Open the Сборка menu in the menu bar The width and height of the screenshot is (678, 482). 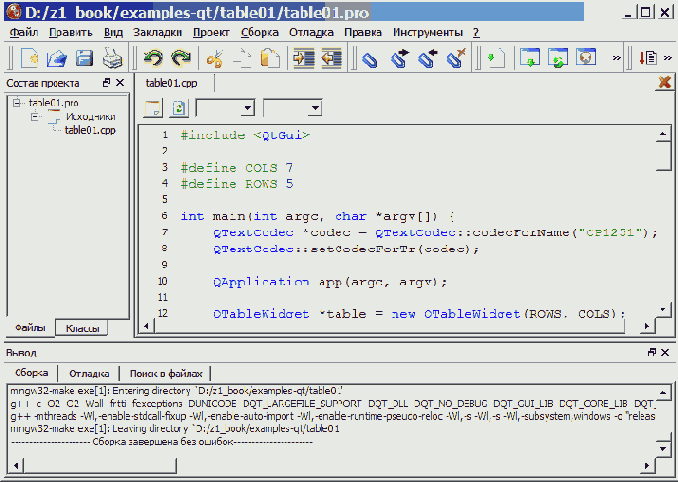pos(260,32)
